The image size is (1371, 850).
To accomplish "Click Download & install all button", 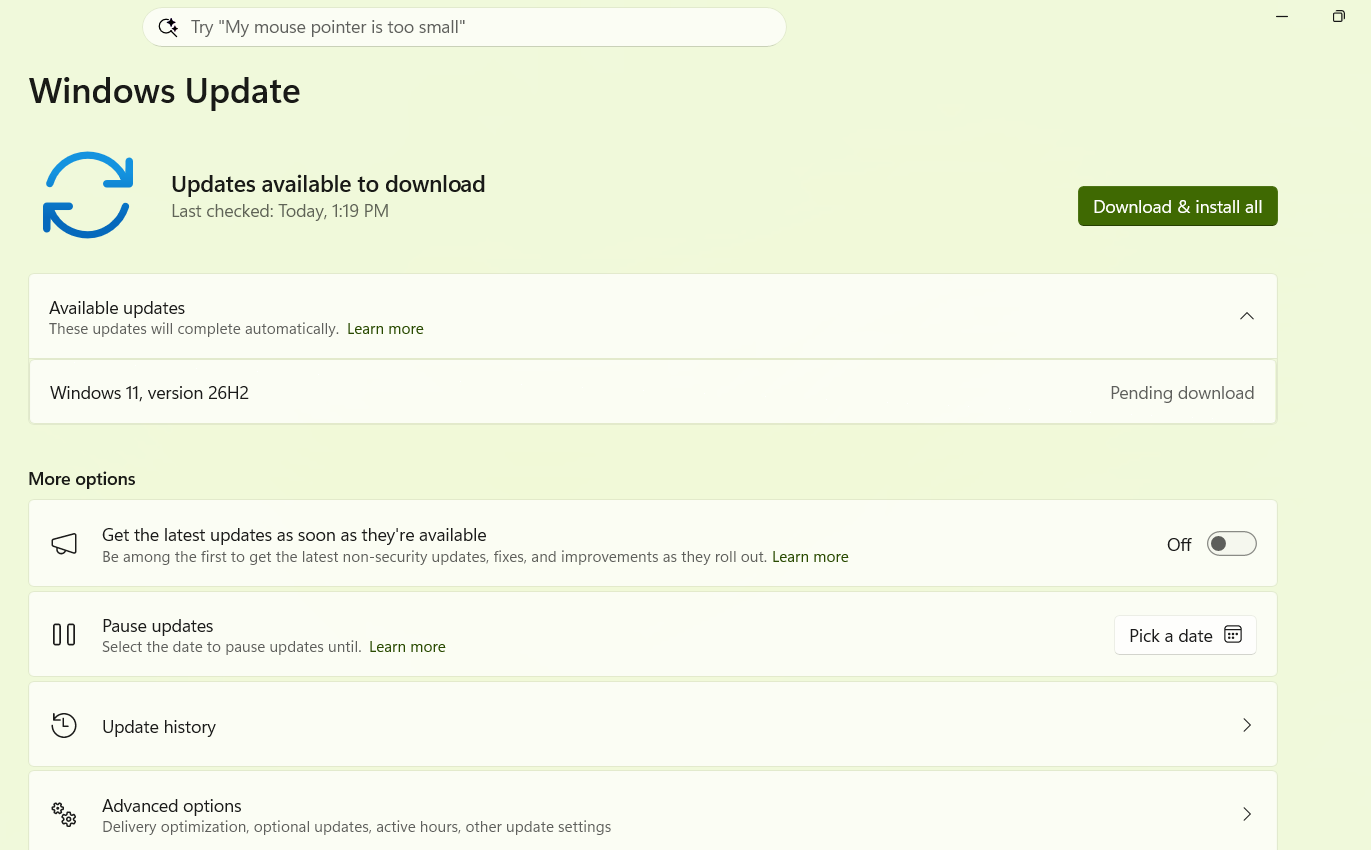I will (1177, 207).
